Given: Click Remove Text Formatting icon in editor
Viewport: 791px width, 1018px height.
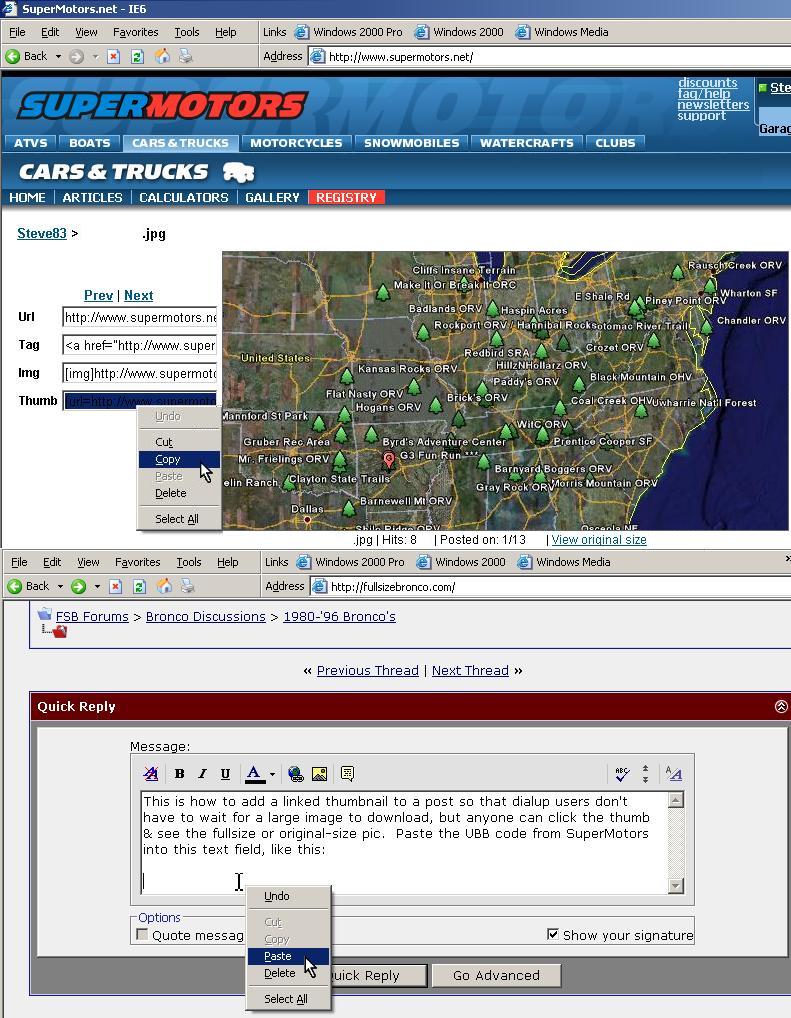Looking at the screenshot, I should [x=151, y=773].
